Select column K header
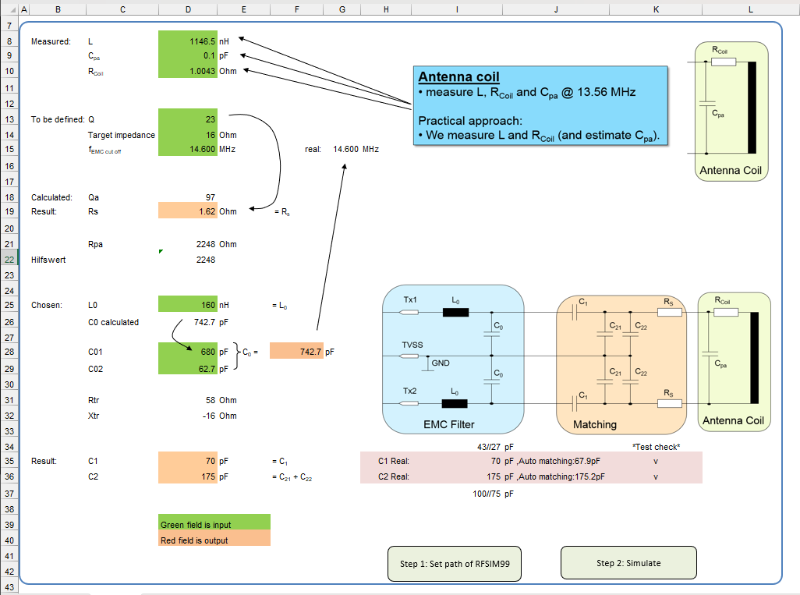 click(x=655, y=9)
